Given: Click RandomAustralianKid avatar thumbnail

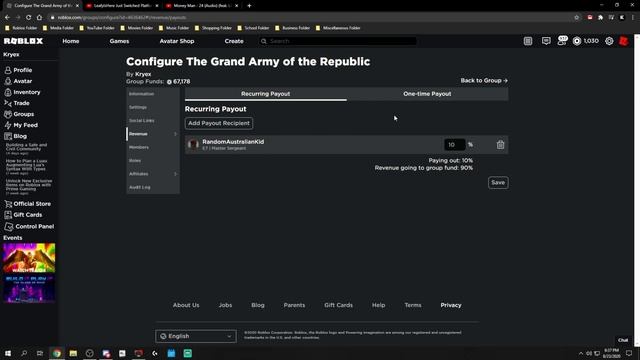Looking at the screenshot, I should (193, 144).
